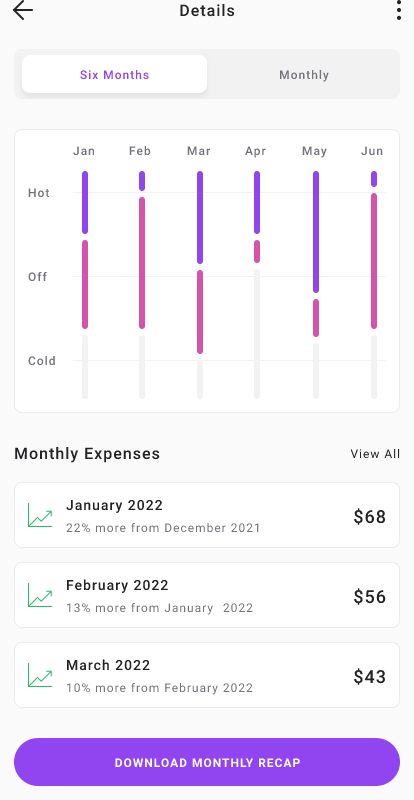Switch to the Monthly tab
The width and height of the screenshot is (414, 800).
(x=304, y=74)
